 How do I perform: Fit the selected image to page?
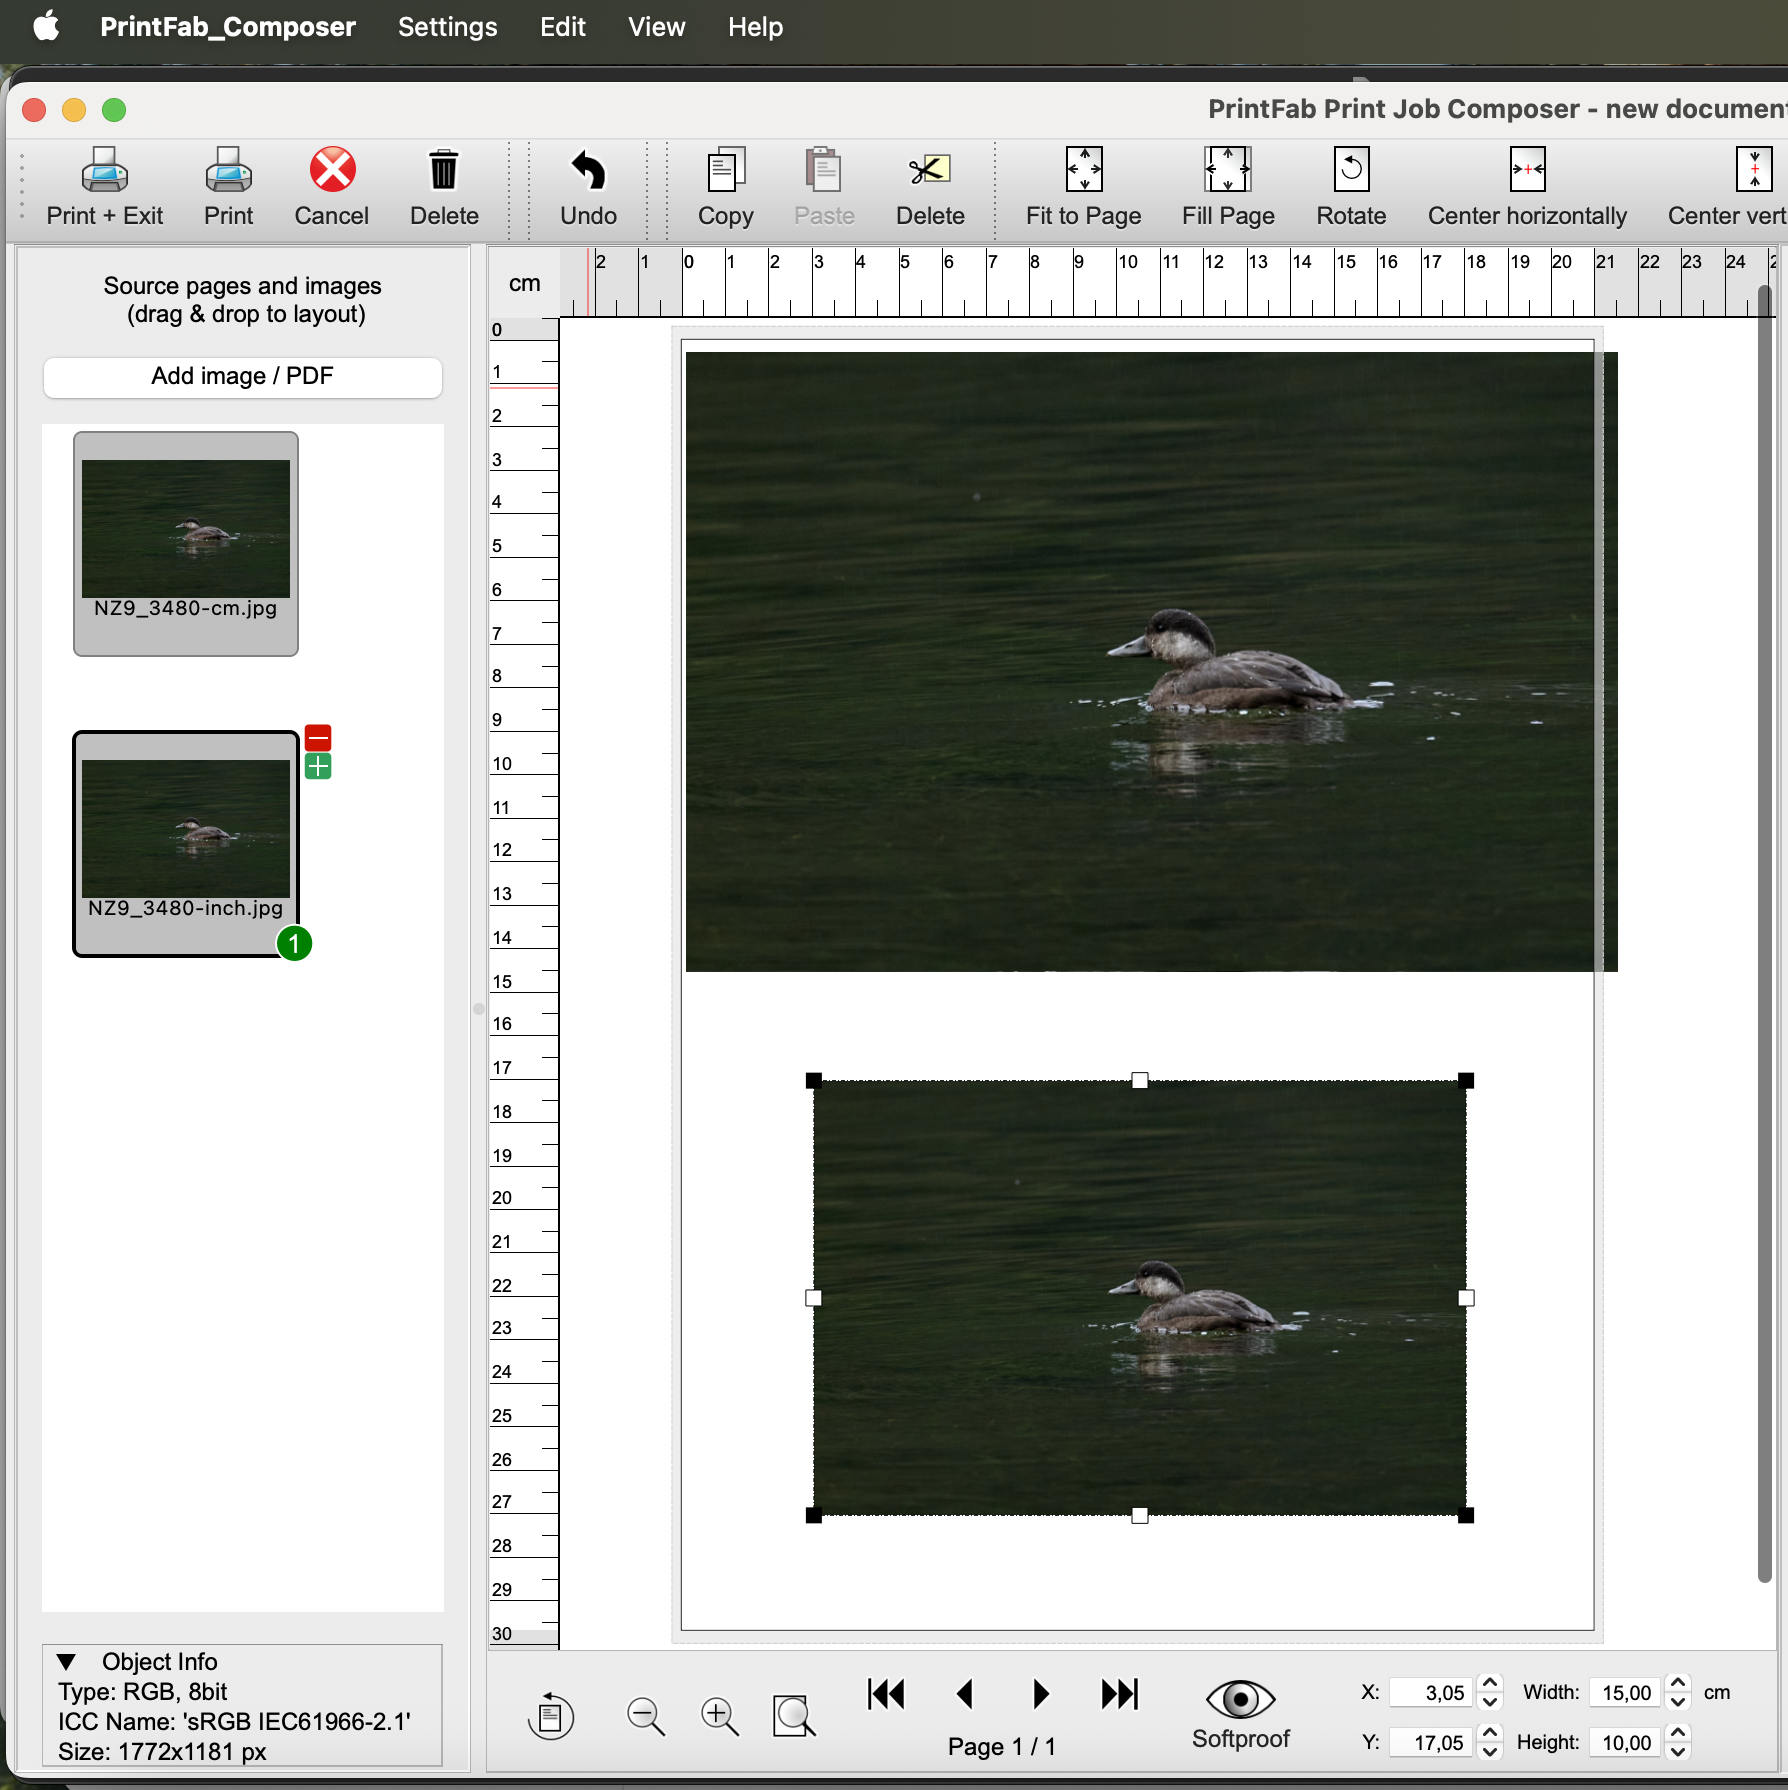(1083, 188)
